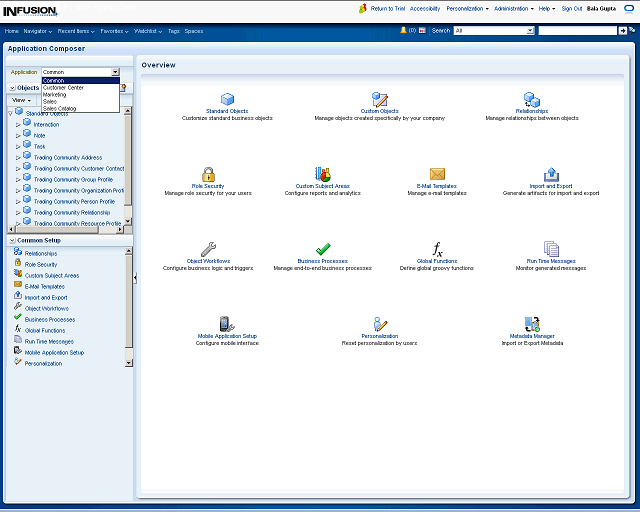This screenshot has width=640, height=512.
Task: Click the Import and Export link in Common Setup
Action: point(46,298)
